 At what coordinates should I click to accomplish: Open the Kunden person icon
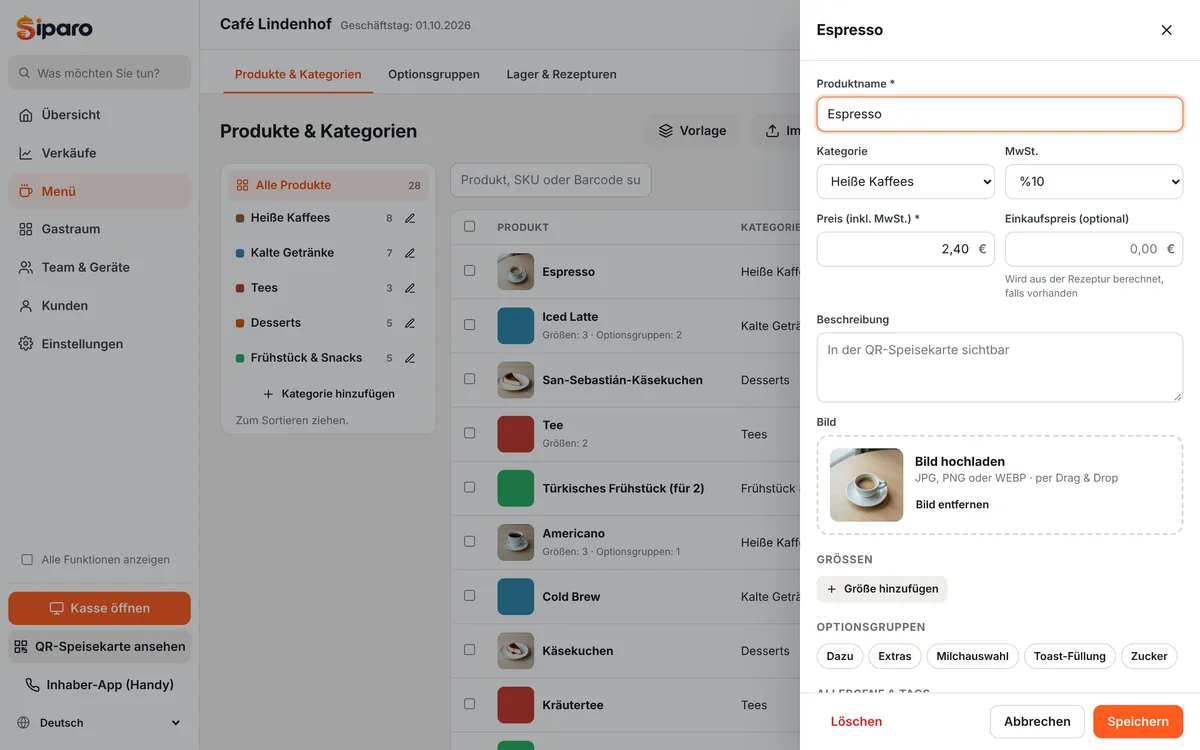tap(26, 306)
